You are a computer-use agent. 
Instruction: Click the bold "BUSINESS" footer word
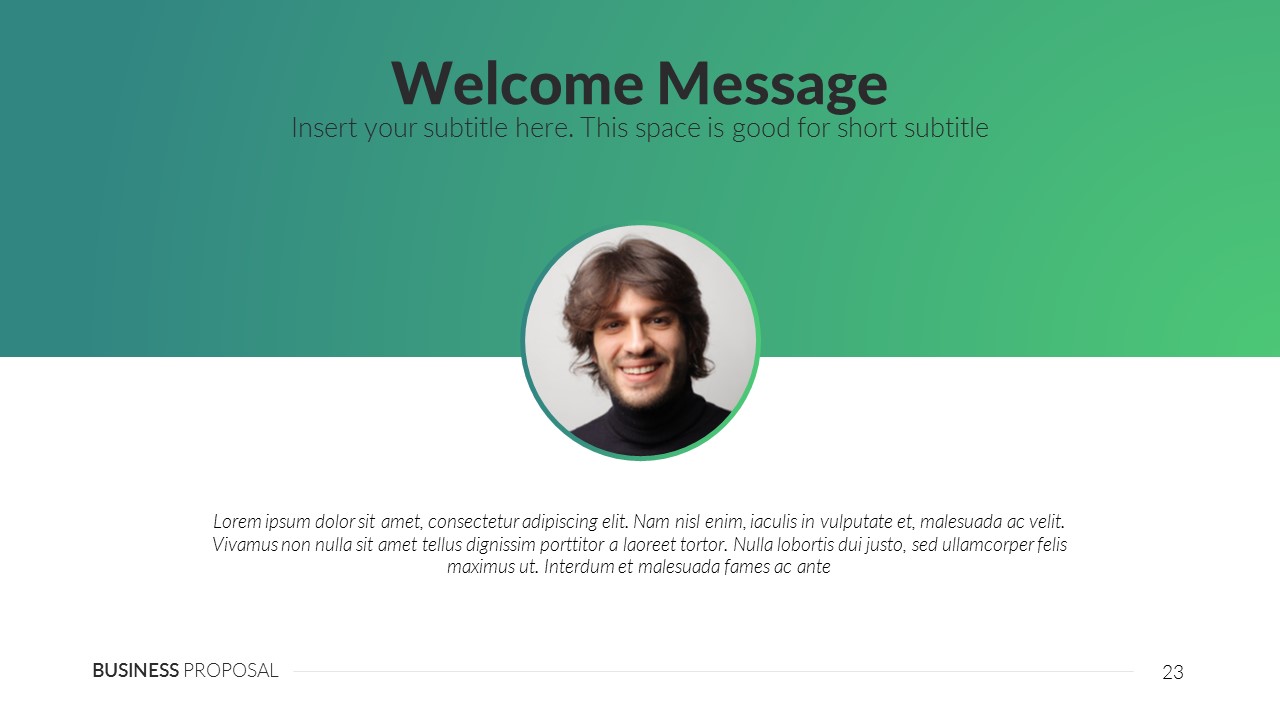135,670
